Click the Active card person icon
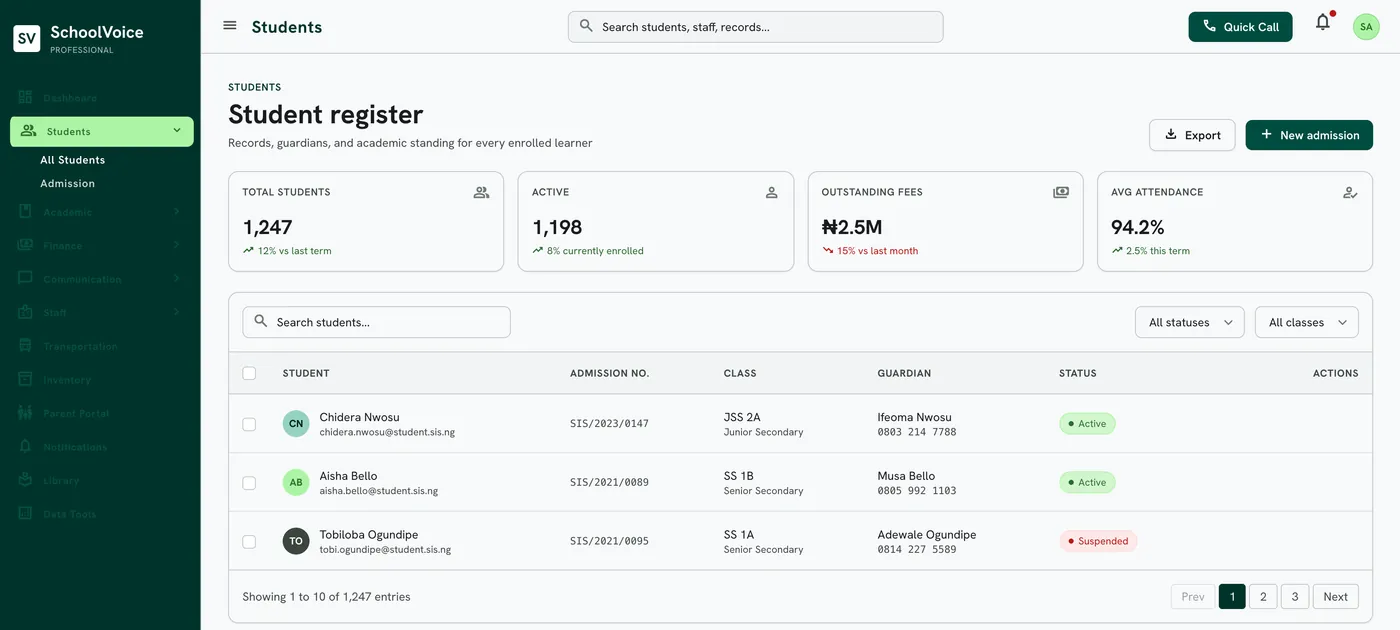 point(771,192)
